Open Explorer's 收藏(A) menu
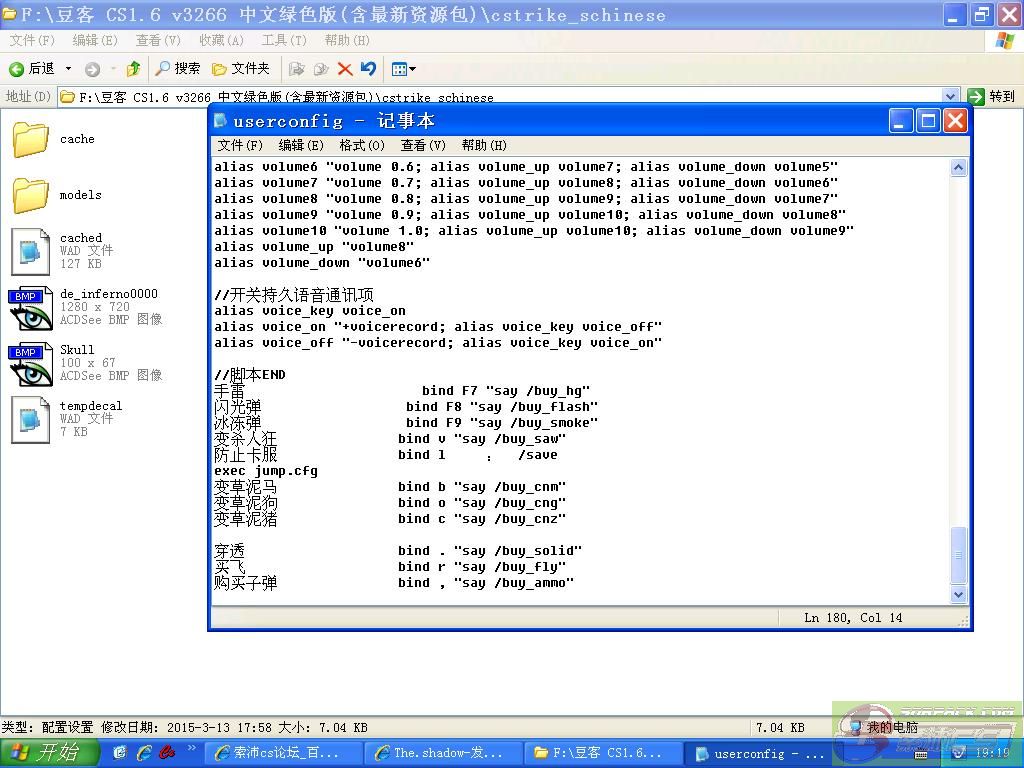Viewport: 1024px width, 768px height. click(x=221, y=40)
